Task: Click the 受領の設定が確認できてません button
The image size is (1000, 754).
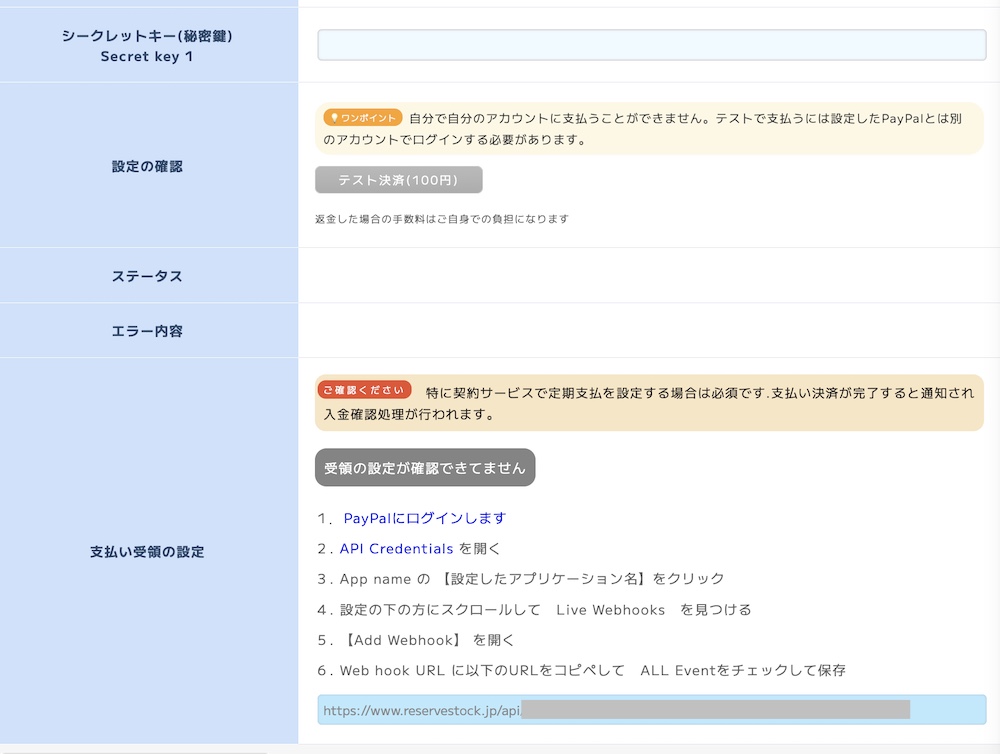Action: point(425,468)
